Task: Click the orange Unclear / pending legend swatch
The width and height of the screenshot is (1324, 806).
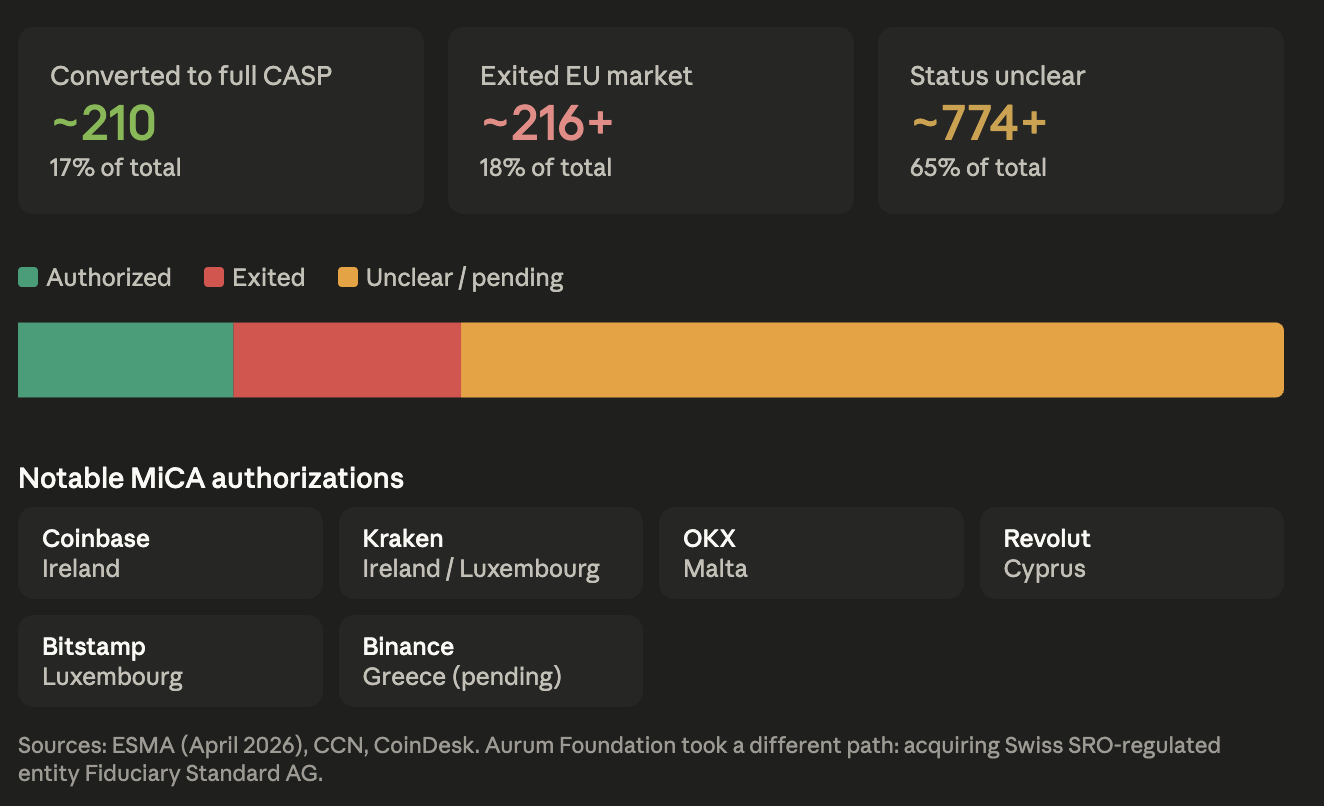Action: 348,277
